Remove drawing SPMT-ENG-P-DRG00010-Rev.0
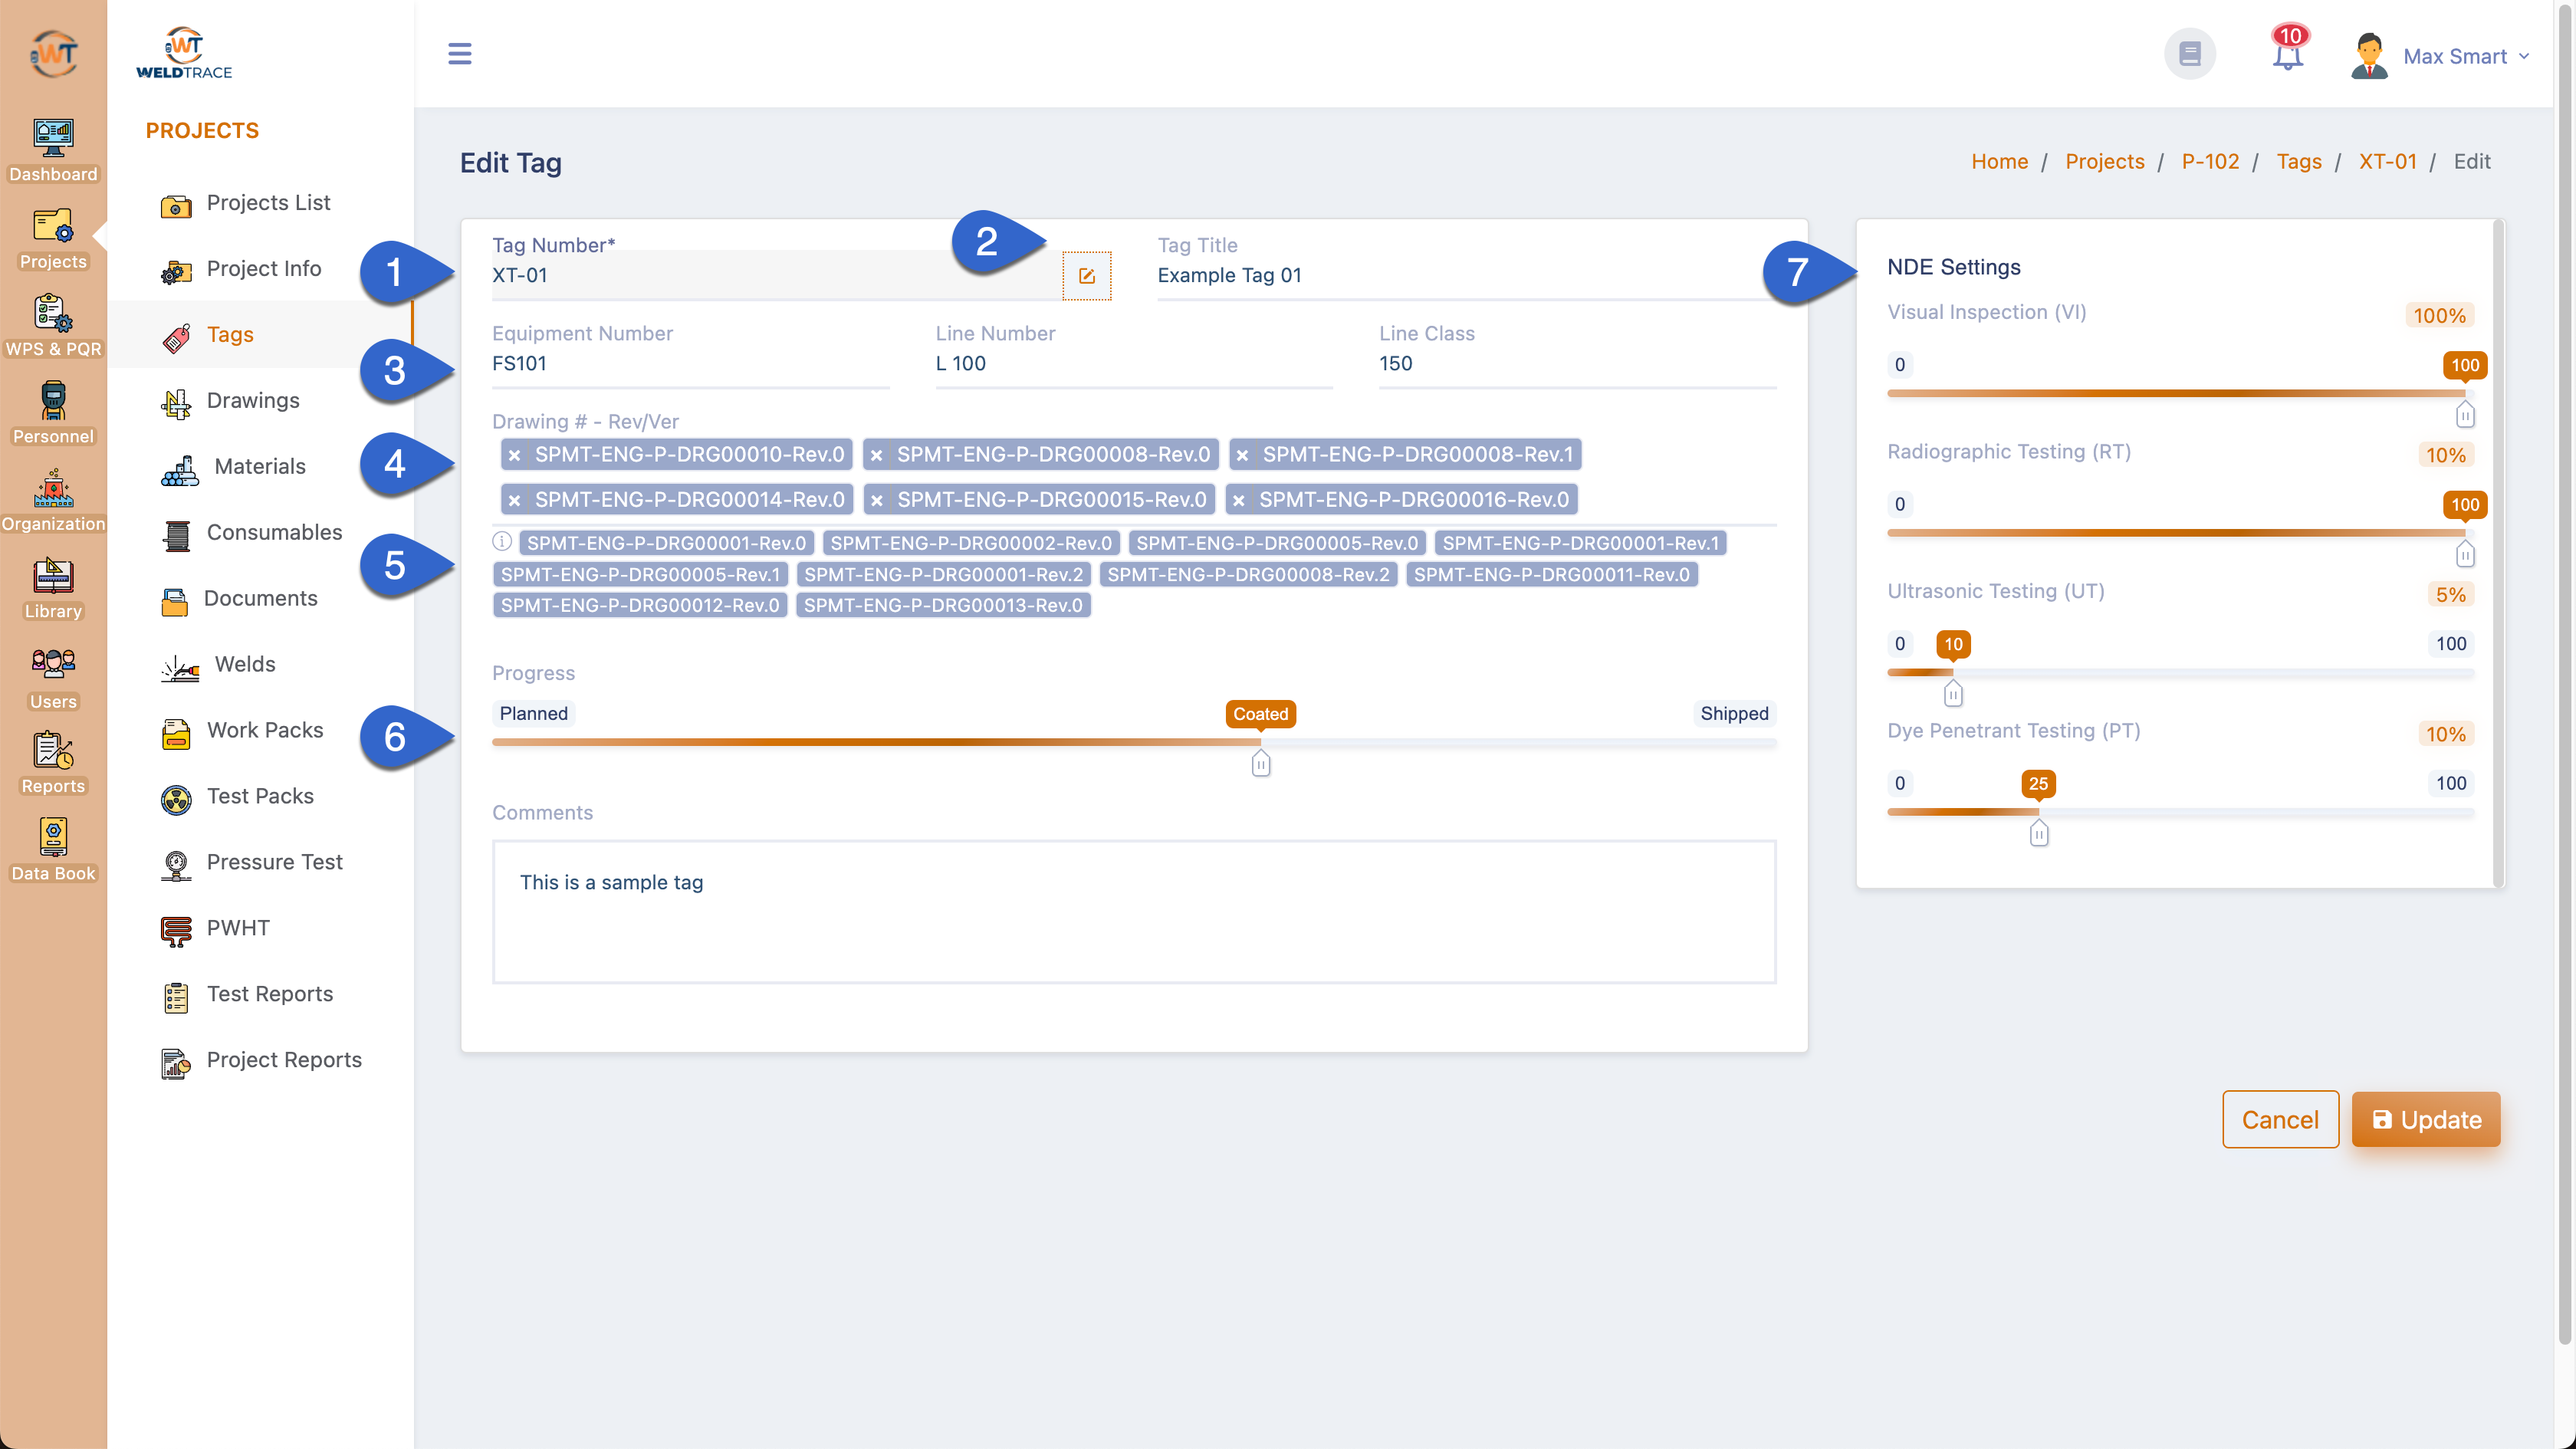This screenshot has height=1449, width=2576. (x=514, y=455)
